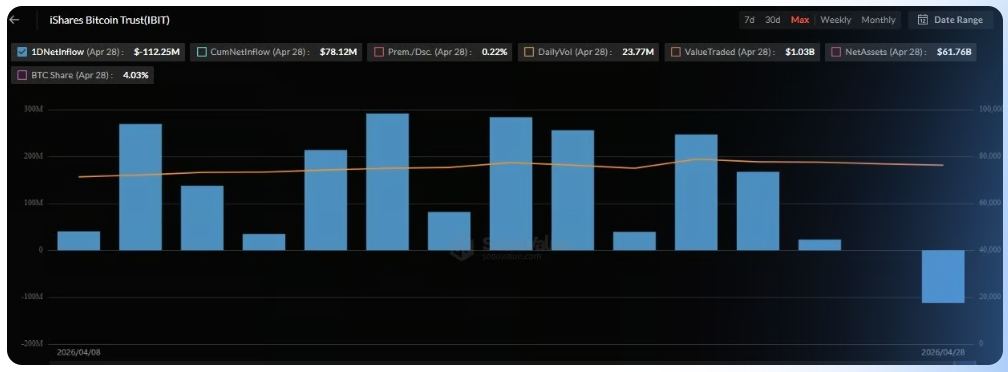Click the 4.03% BTC share value
1008x372 pixels.
click(x=136, y=75)
